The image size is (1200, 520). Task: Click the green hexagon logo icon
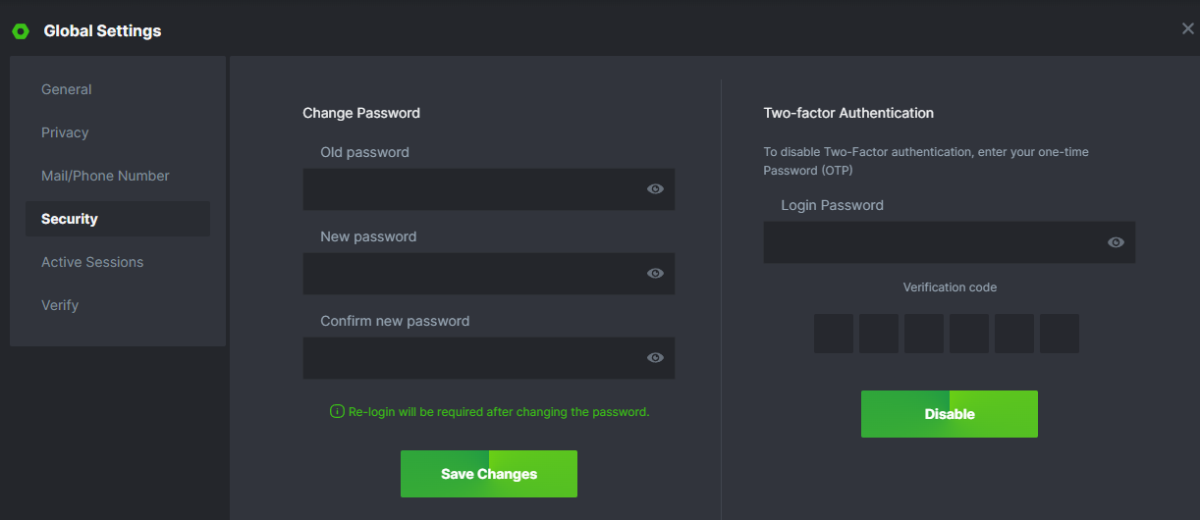20,31
